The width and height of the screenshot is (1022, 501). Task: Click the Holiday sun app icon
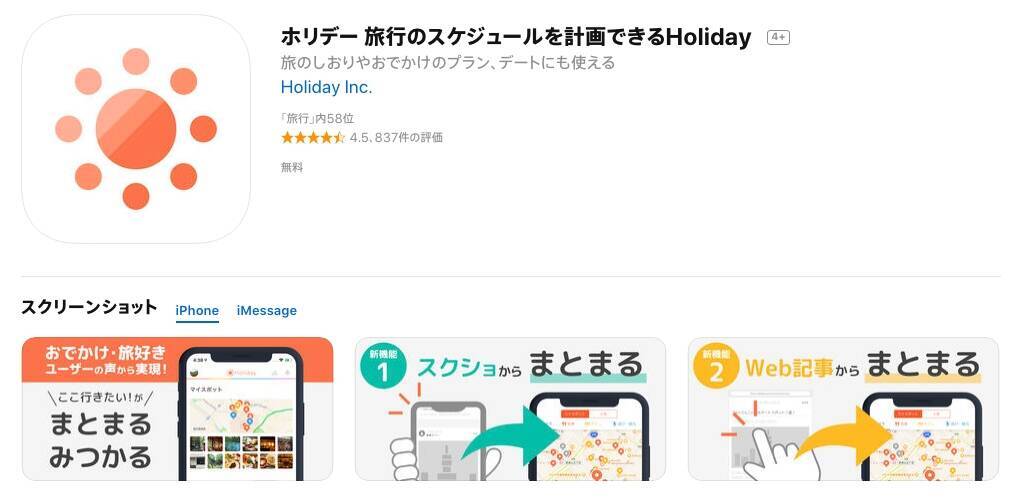pos(136,129)
